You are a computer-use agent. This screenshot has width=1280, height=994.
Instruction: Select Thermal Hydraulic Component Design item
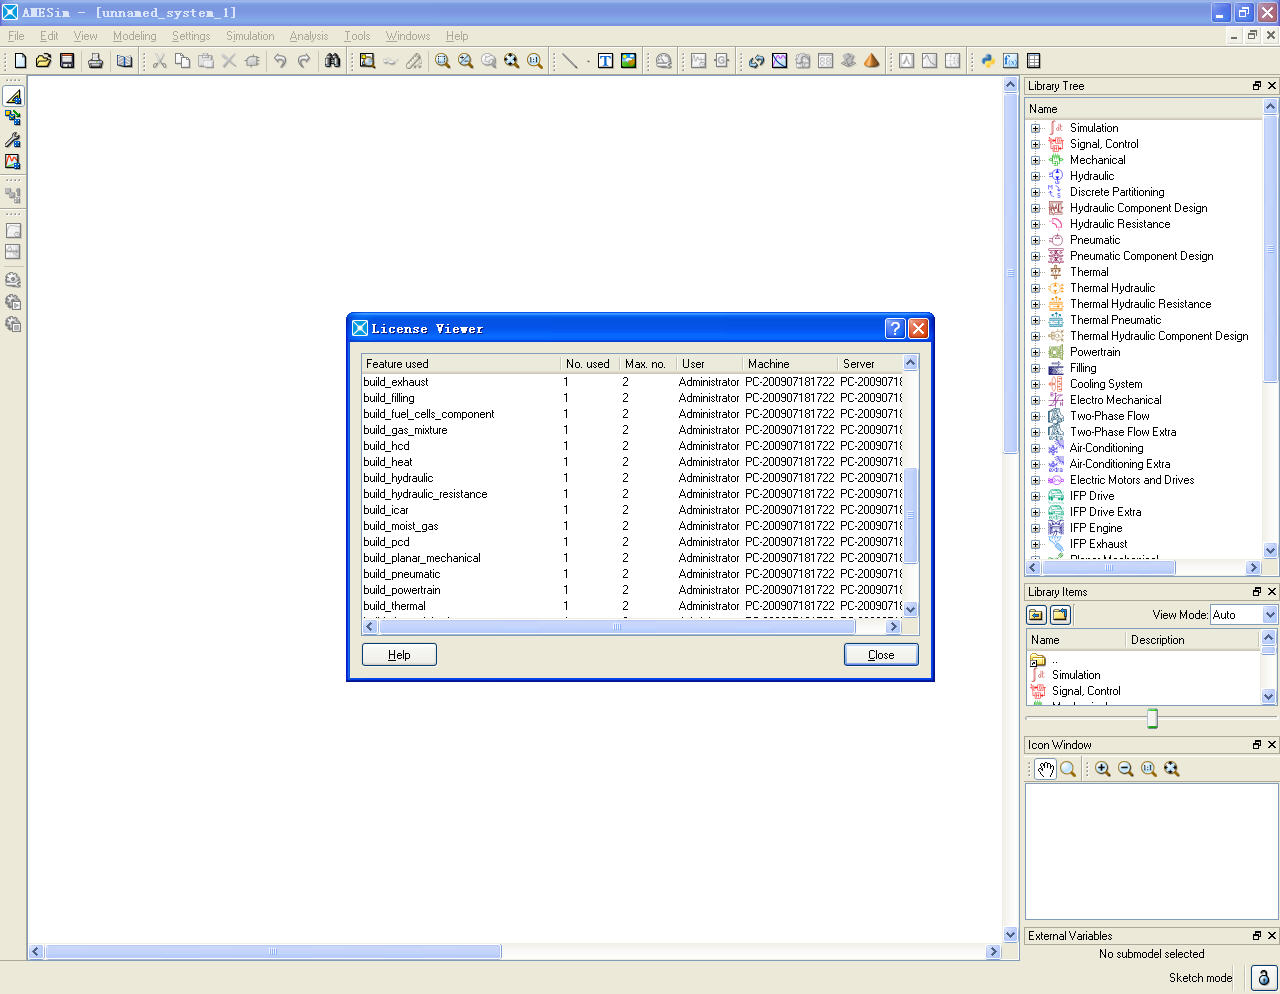pos(1159,336)
